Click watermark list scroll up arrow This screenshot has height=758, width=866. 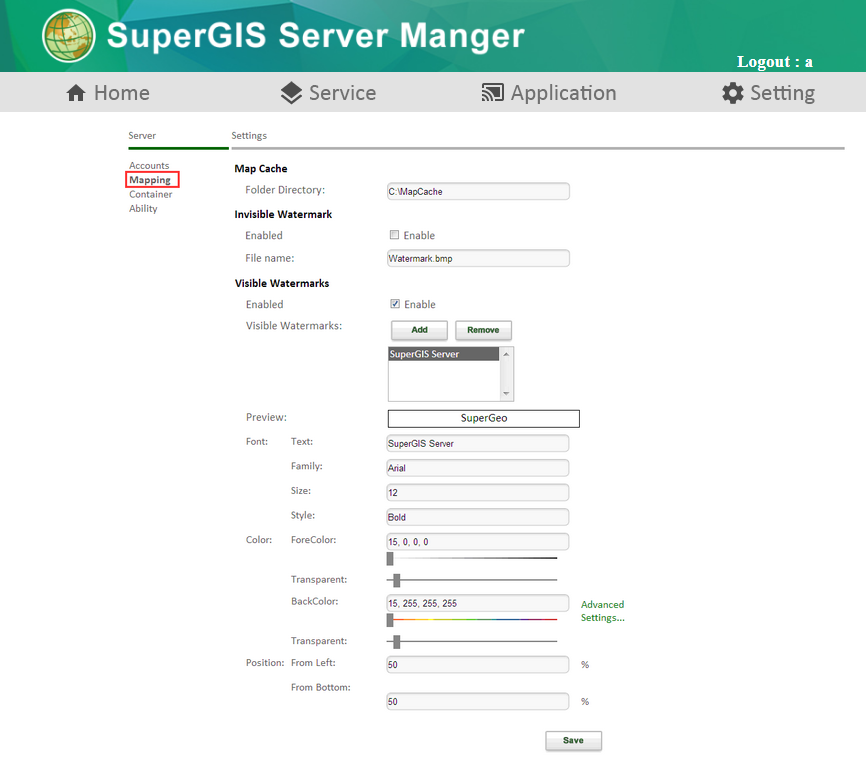506,354
